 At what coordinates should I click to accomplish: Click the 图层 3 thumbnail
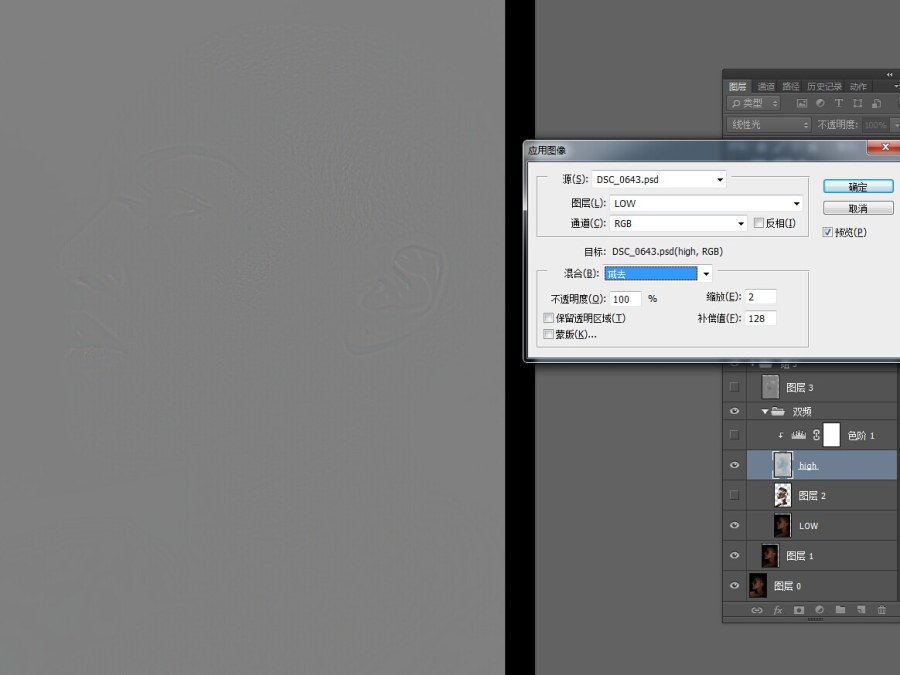770,387
